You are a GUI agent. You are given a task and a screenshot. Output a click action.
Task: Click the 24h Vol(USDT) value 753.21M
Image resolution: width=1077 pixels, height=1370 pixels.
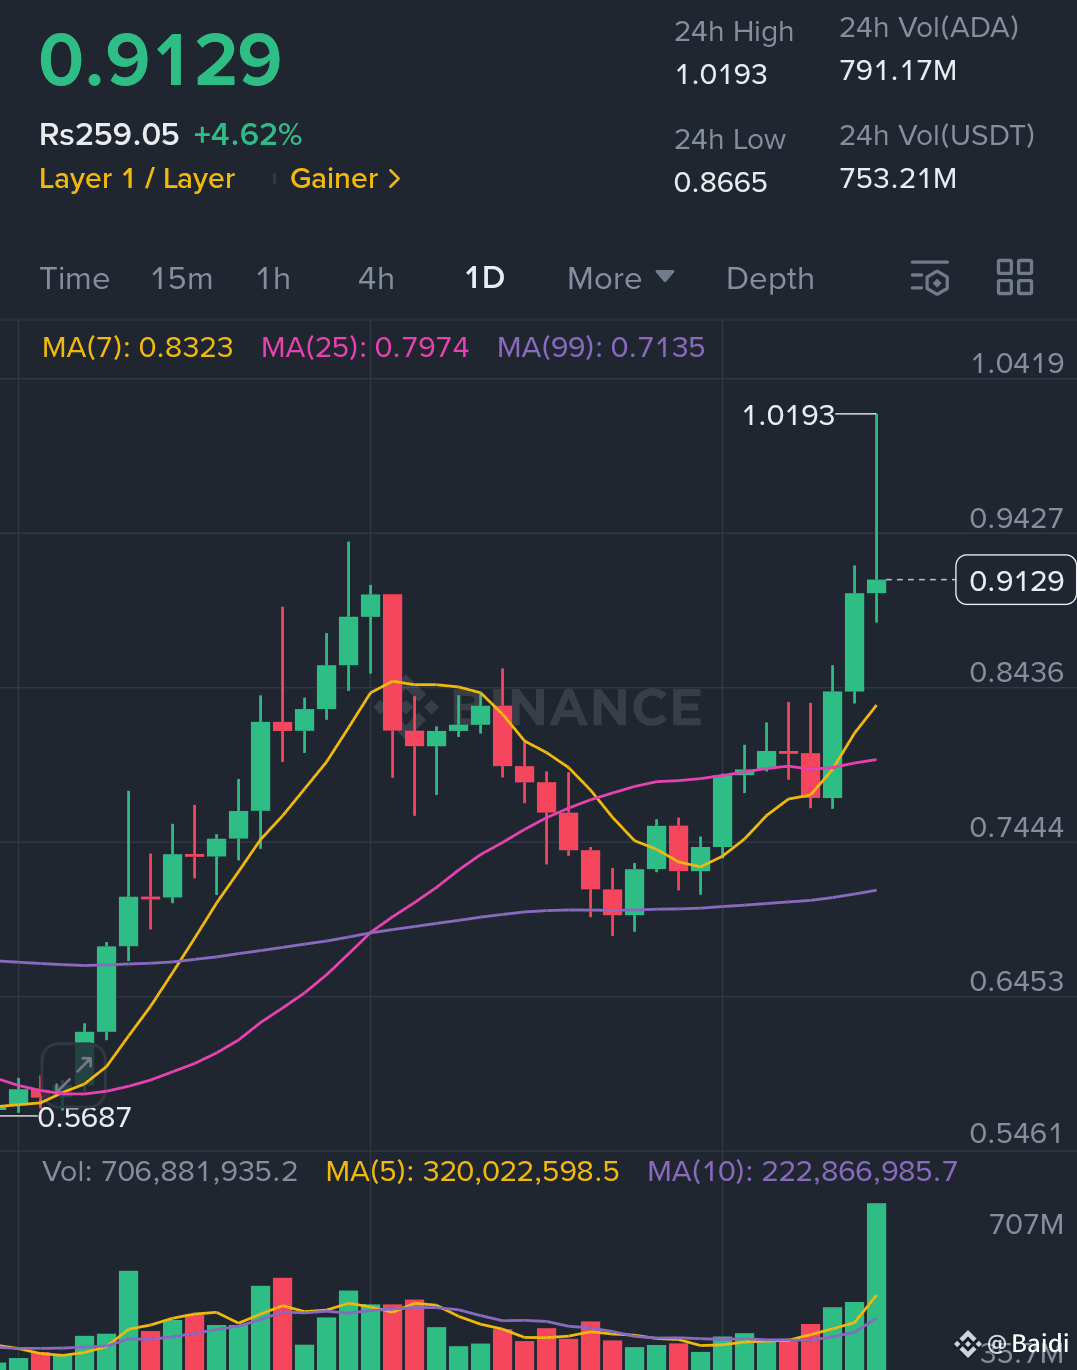pyautogui.click(x=898, y=178)
